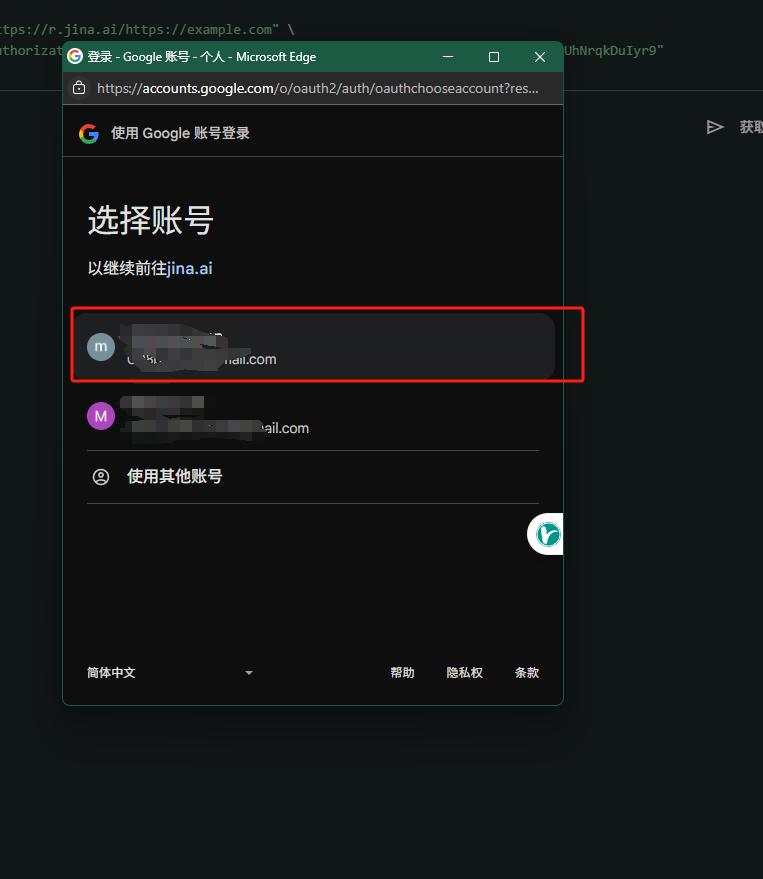Click the jina.ai link under heading
This screenshot has width=763, height=879.
point(190,268)
